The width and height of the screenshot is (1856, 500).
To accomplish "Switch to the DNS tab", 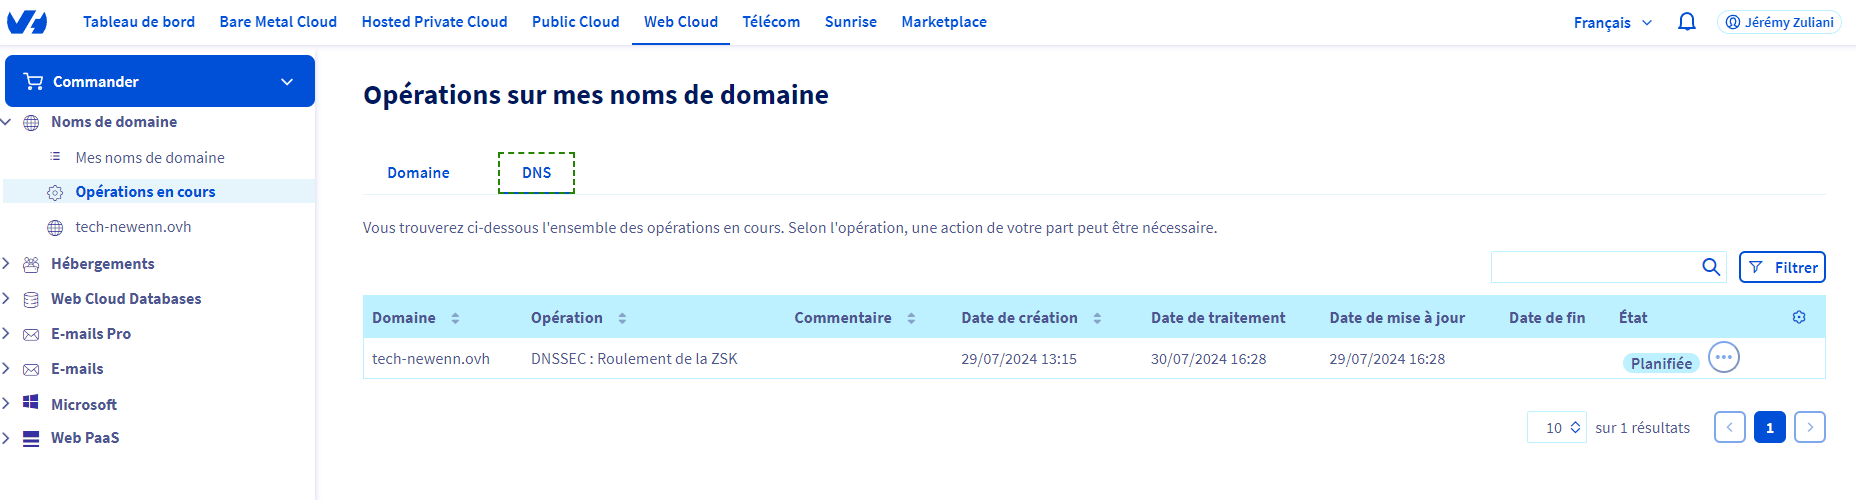I will point(536,173).
